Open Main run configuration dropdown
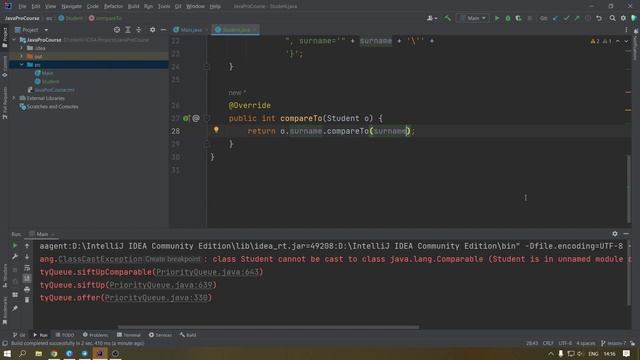640x360 pixels. [x=473, y=18]
